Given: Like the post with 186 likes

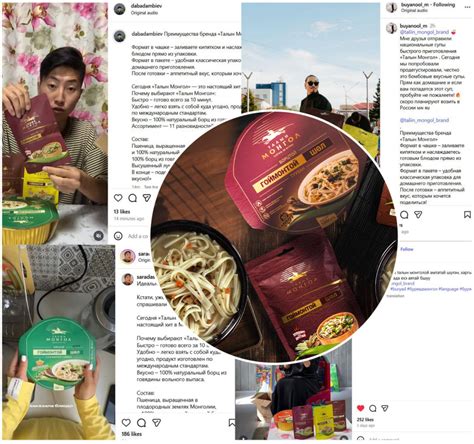Looking at the screenshot, I should pyautogui.click(x=126, y=423).
